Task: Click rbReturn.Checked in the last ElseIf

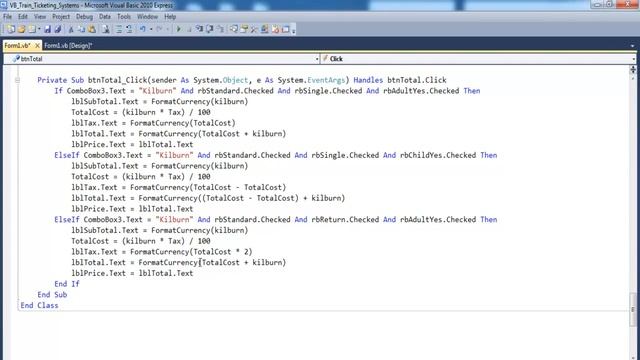Action: click(345, 220)
